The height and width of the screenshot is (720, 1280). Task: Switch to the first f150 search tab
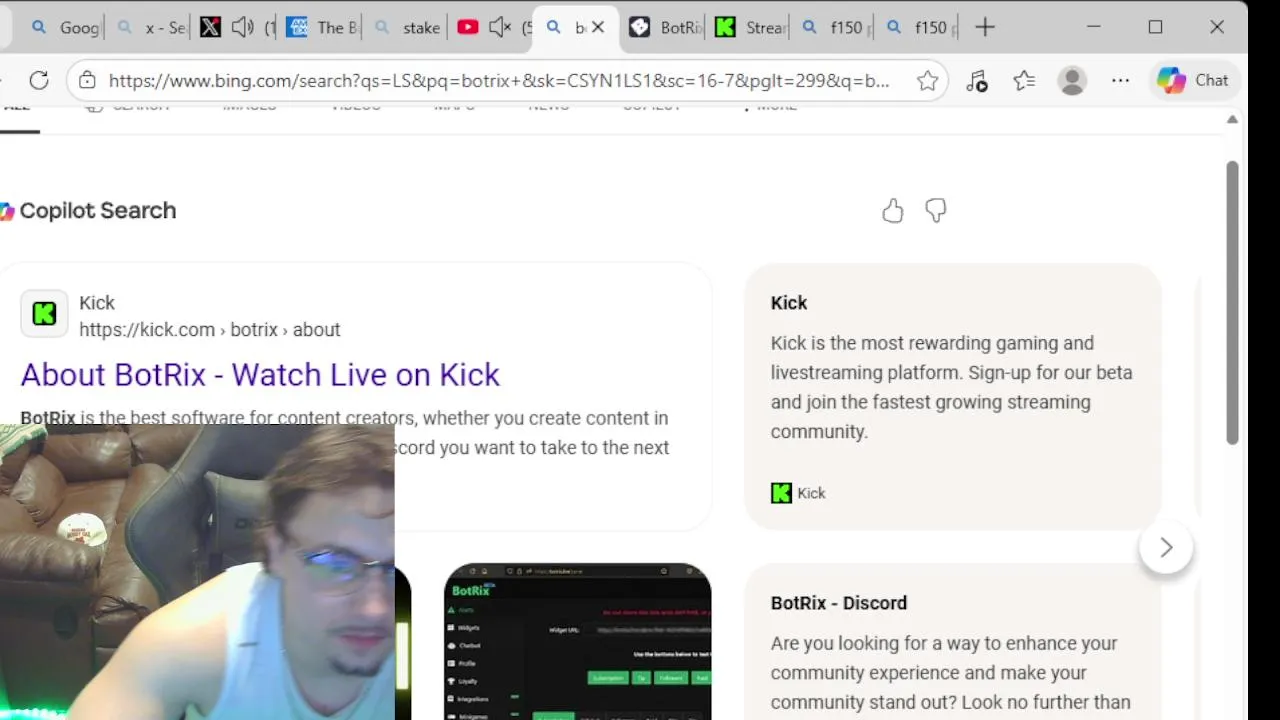coord(836,27)
